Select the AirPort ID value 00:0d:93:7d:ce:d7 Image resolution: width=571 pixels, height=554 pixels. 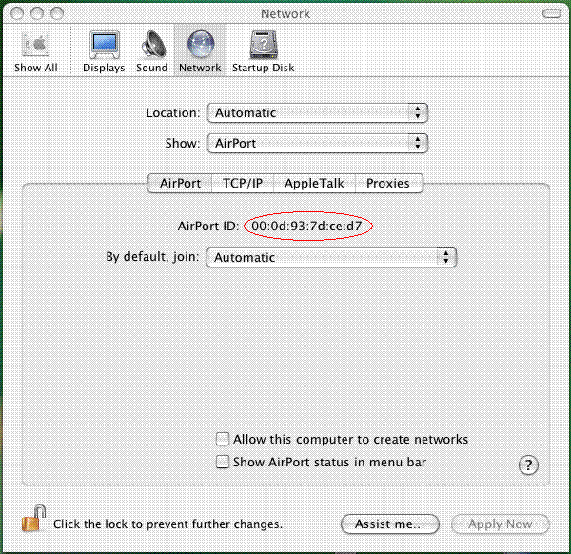(307, 226)
